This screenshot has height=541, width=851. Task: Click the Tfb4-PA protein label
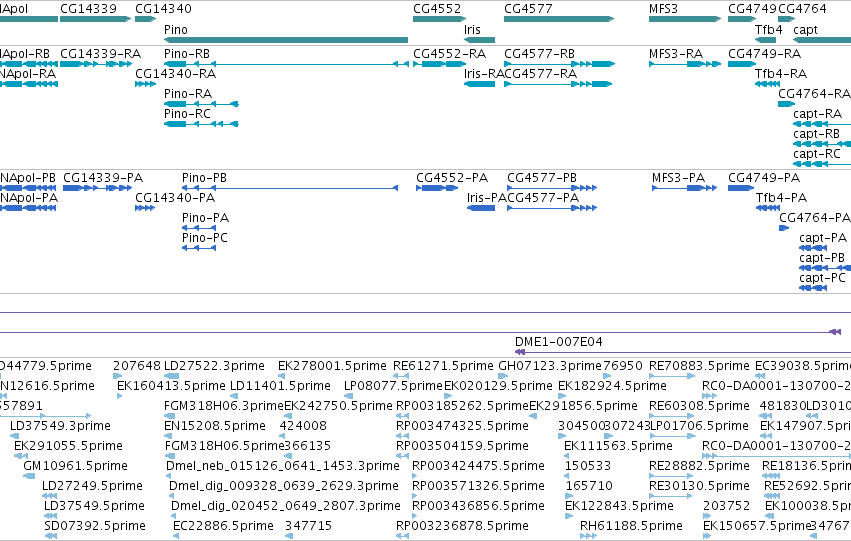point(782,198)
